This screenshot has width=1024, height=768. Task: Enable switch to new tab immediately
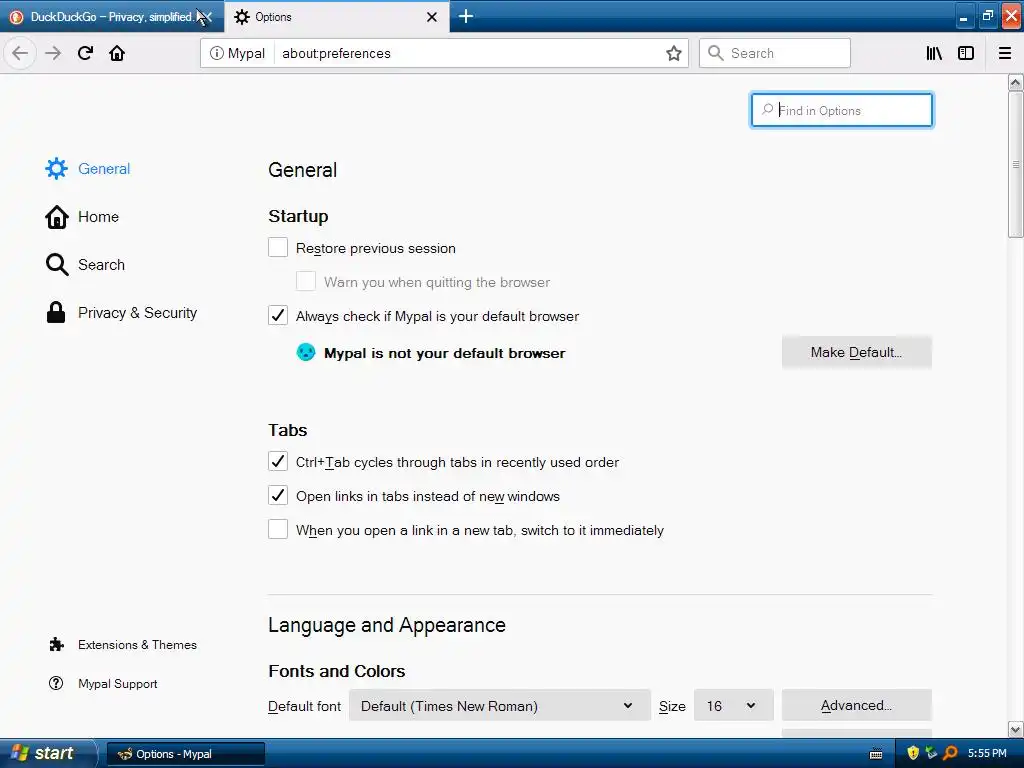coord(278,529)
